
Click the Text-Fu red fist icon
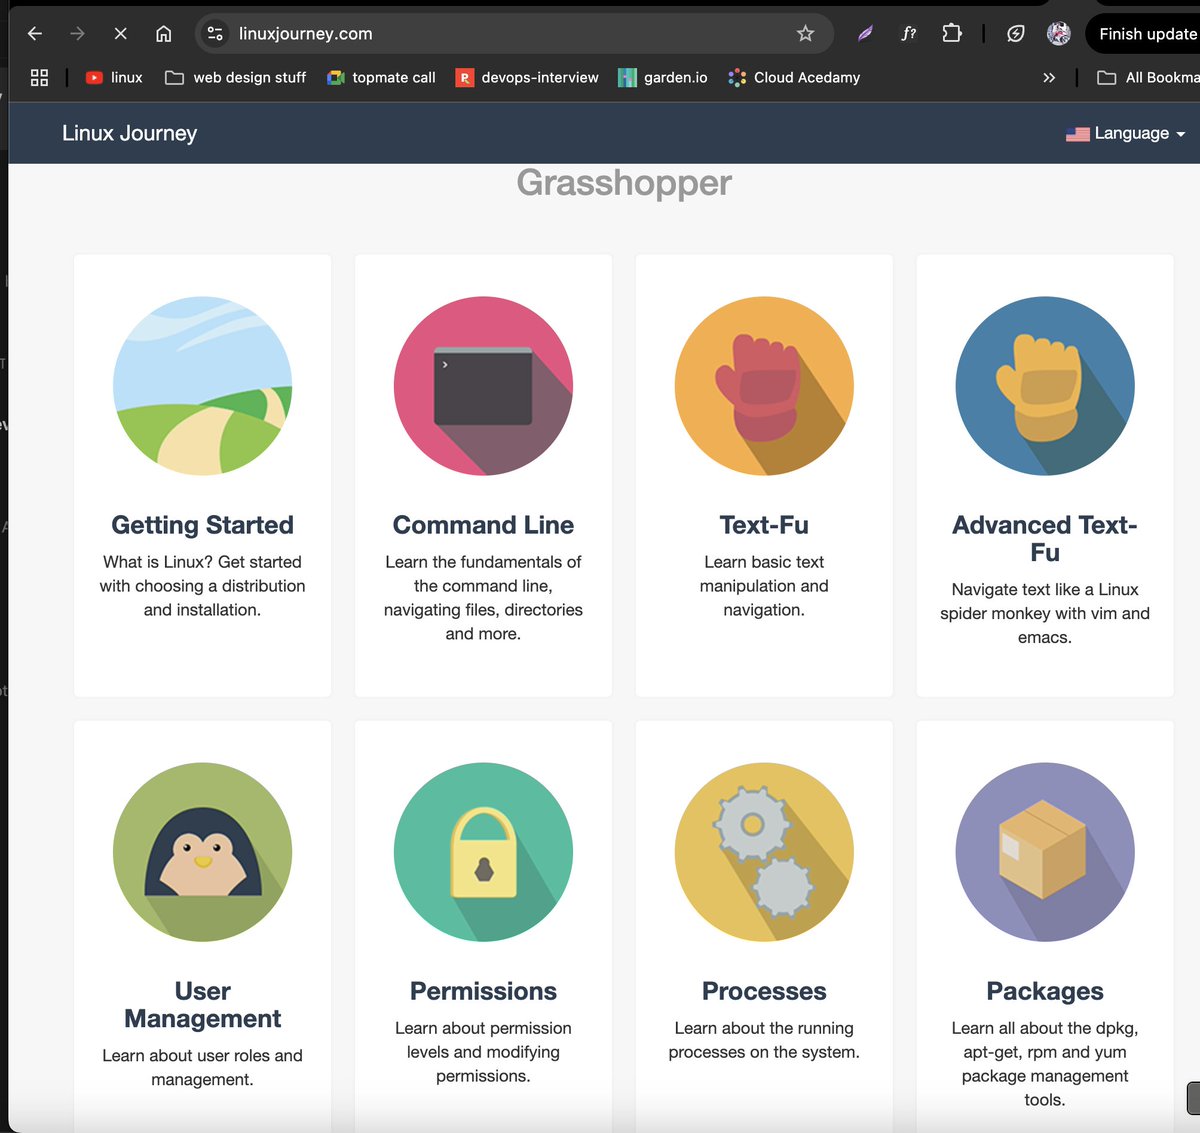(764, 385)
